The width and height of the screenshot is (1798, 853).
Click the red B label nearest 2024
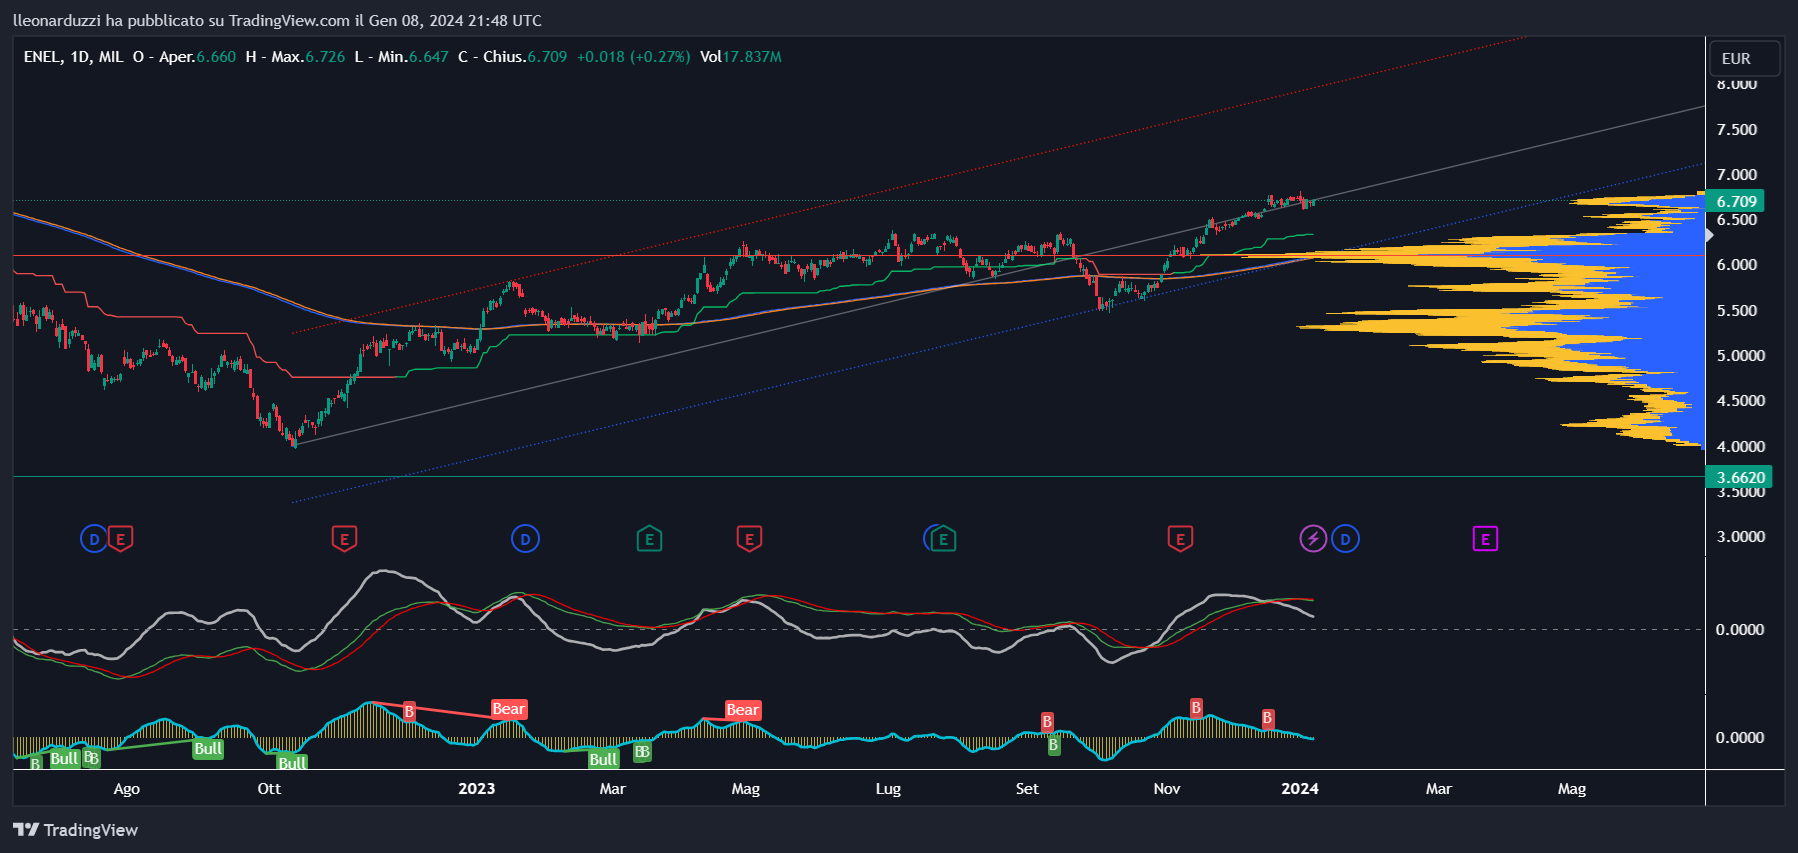[1267, 718]
